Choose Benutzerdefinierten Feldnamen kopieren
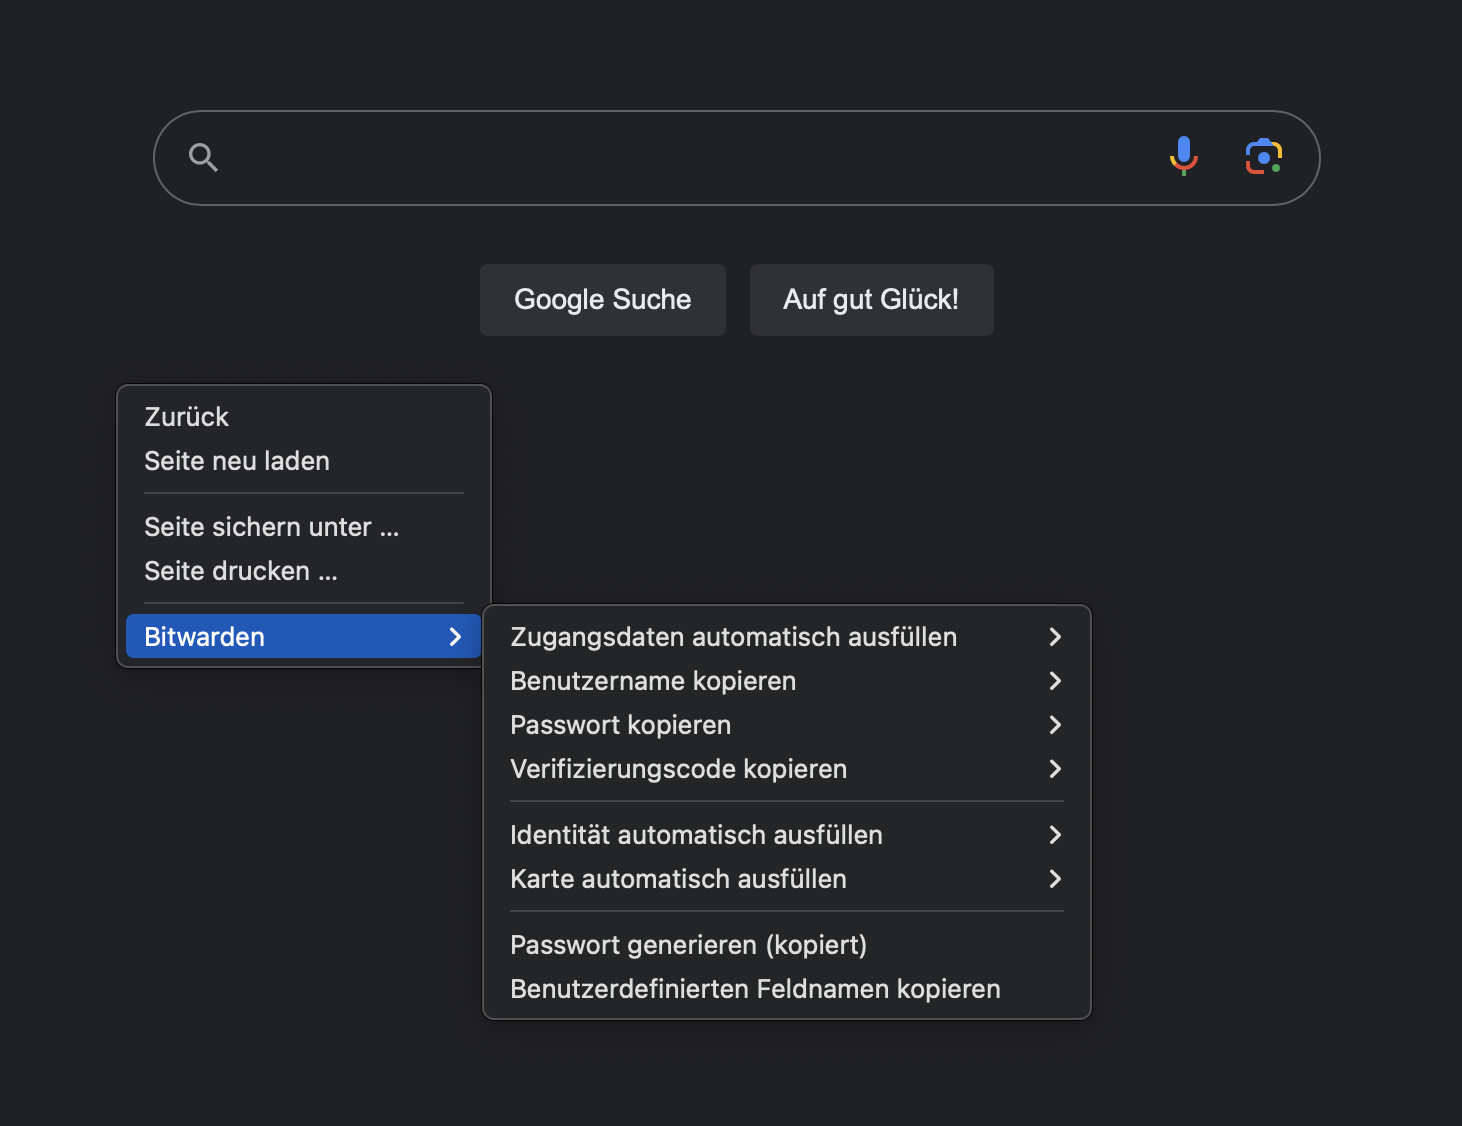 [x=787, y=989]
